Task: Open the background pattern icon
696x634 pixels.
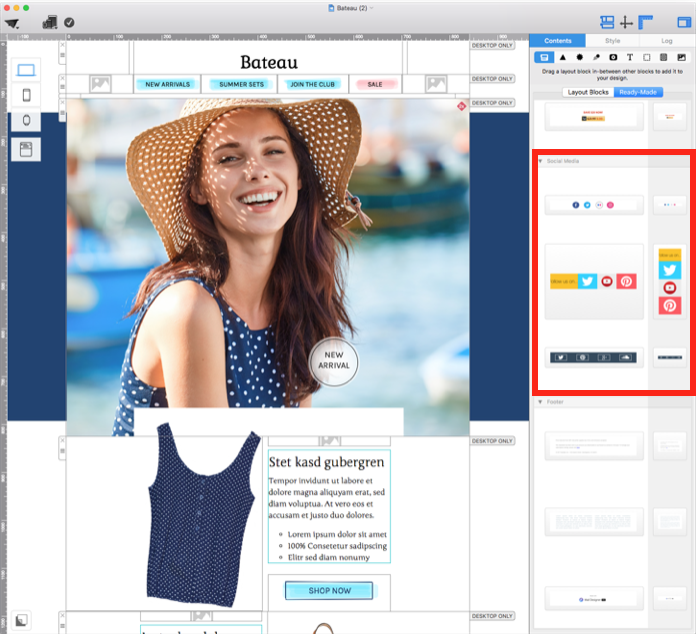Action: click(664, 57)
